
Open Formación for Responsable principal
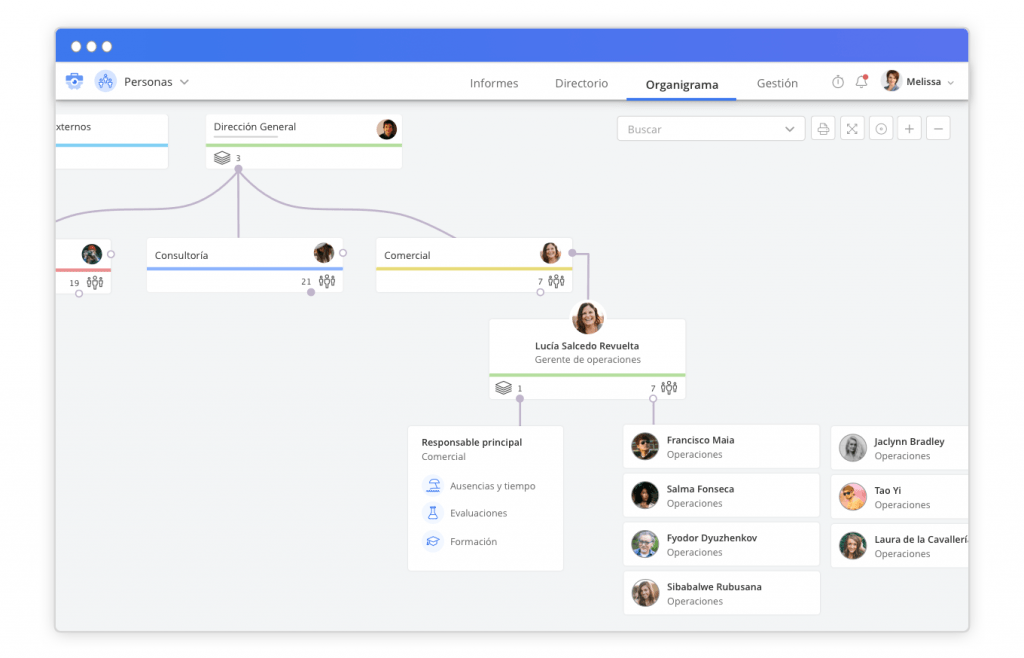pos(474,541)
